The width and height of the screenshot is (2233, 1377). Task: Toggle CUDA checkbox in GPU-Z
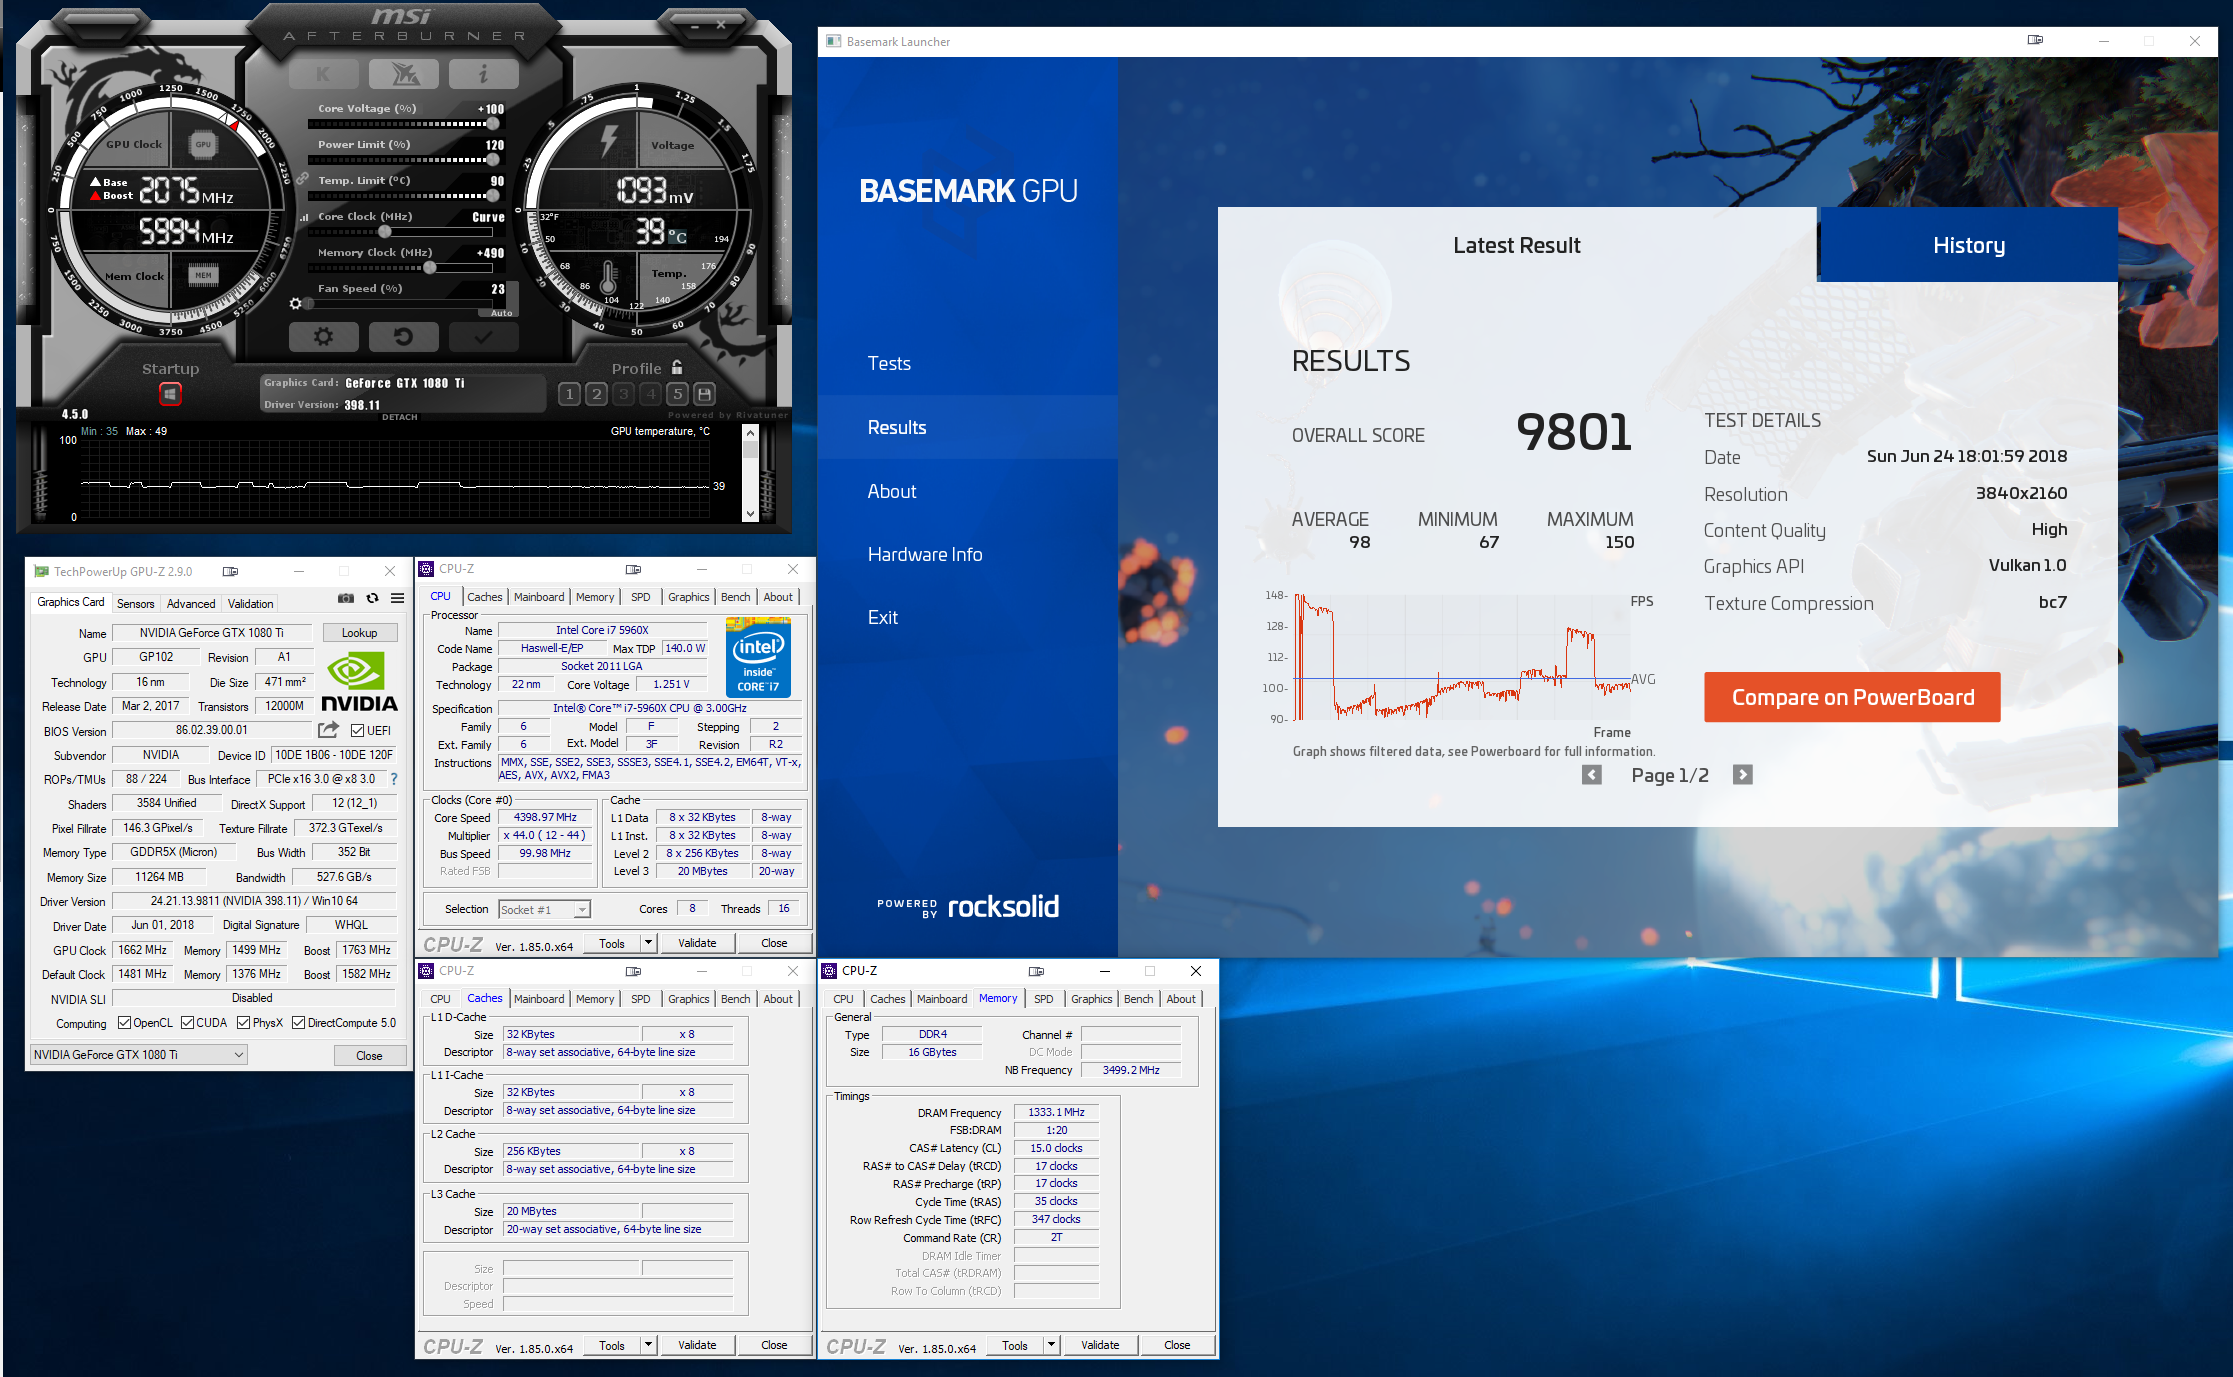(187, 1022)
